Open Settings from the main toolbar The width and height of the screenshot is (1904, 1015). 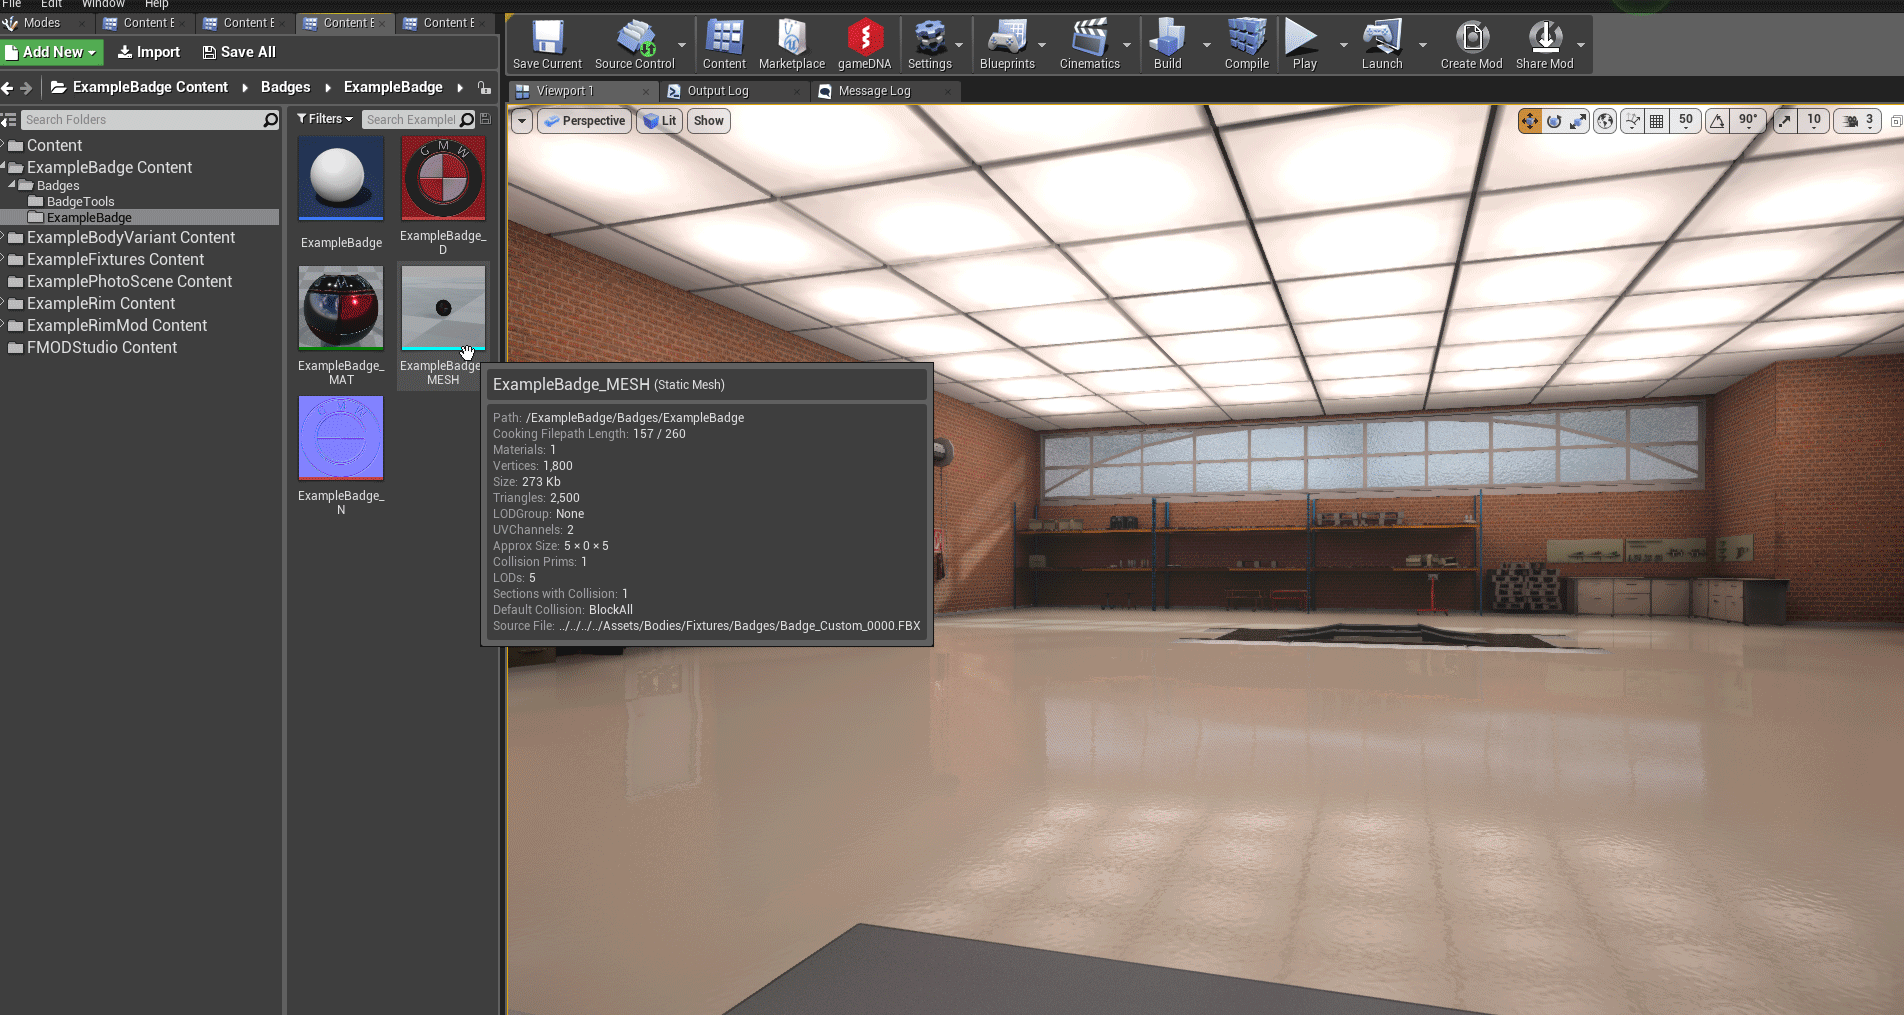[x=930, y=45]
